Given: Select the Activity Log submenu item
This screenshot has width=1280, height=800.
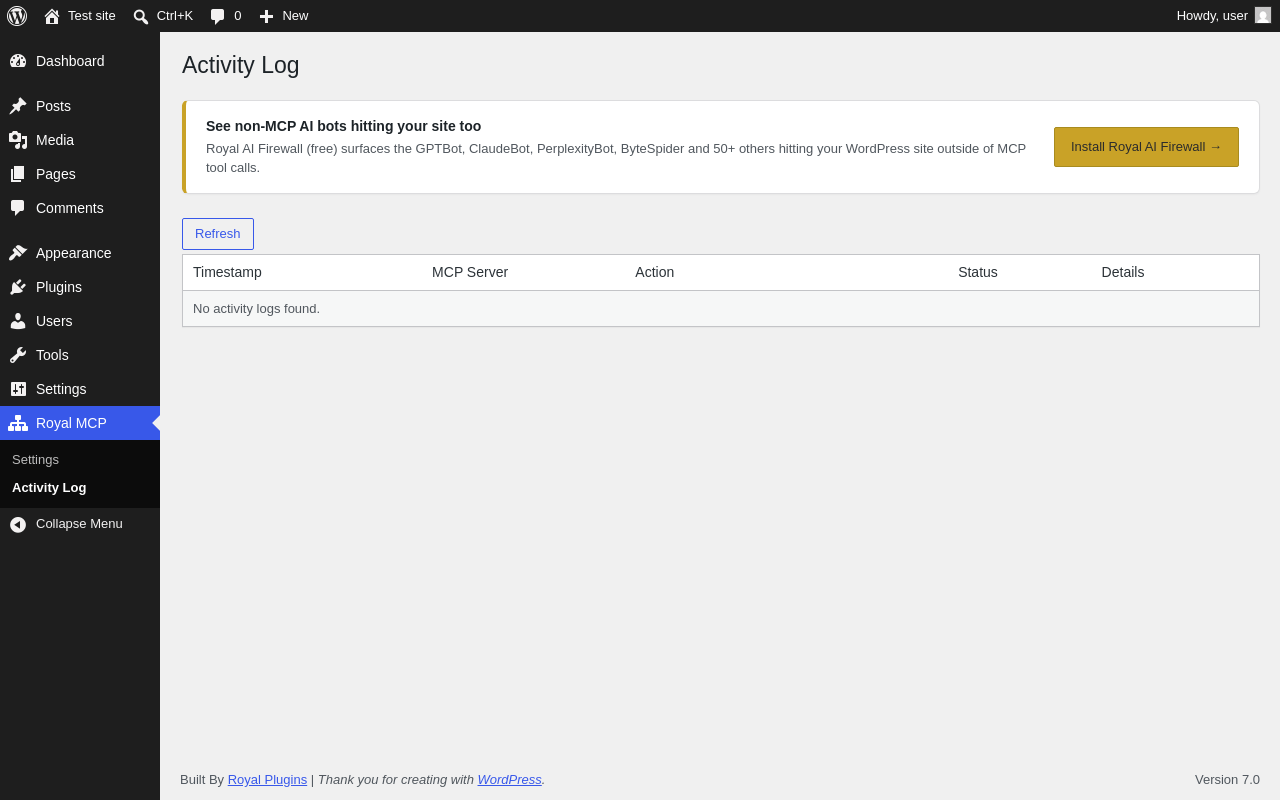Looking at the screenshot, I should (x=49, y=488).
